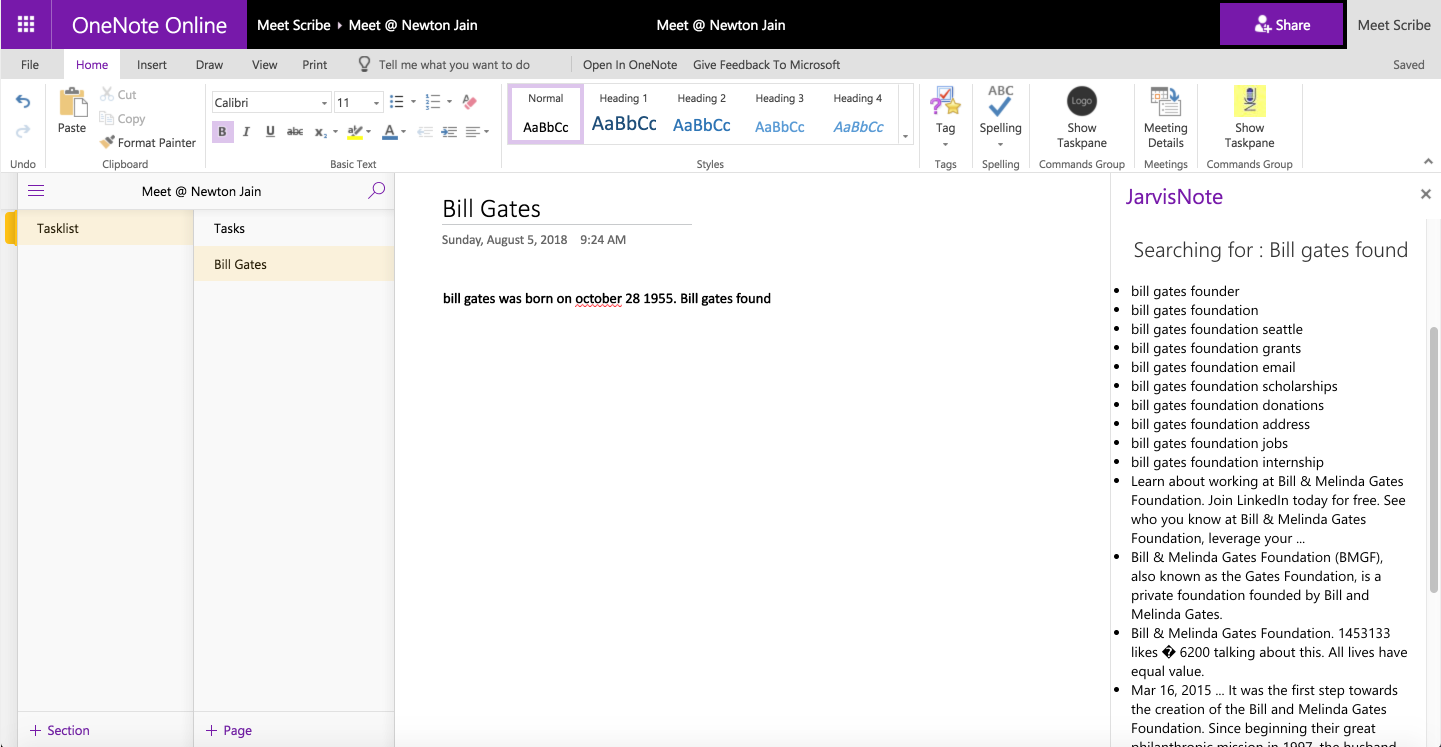1441x747 pixels.
Task: Expand numbering style options
Action: coord(449,102)
